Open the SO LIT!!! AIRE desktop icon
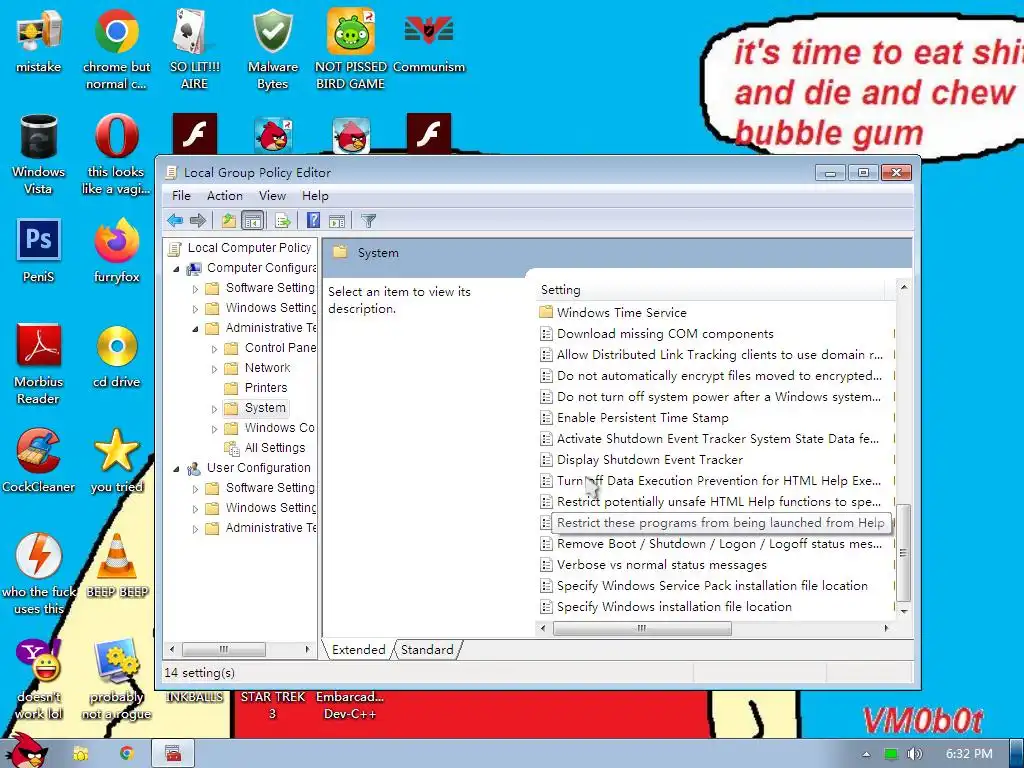This screenshot has width=1024, height=768. point(195,49)
